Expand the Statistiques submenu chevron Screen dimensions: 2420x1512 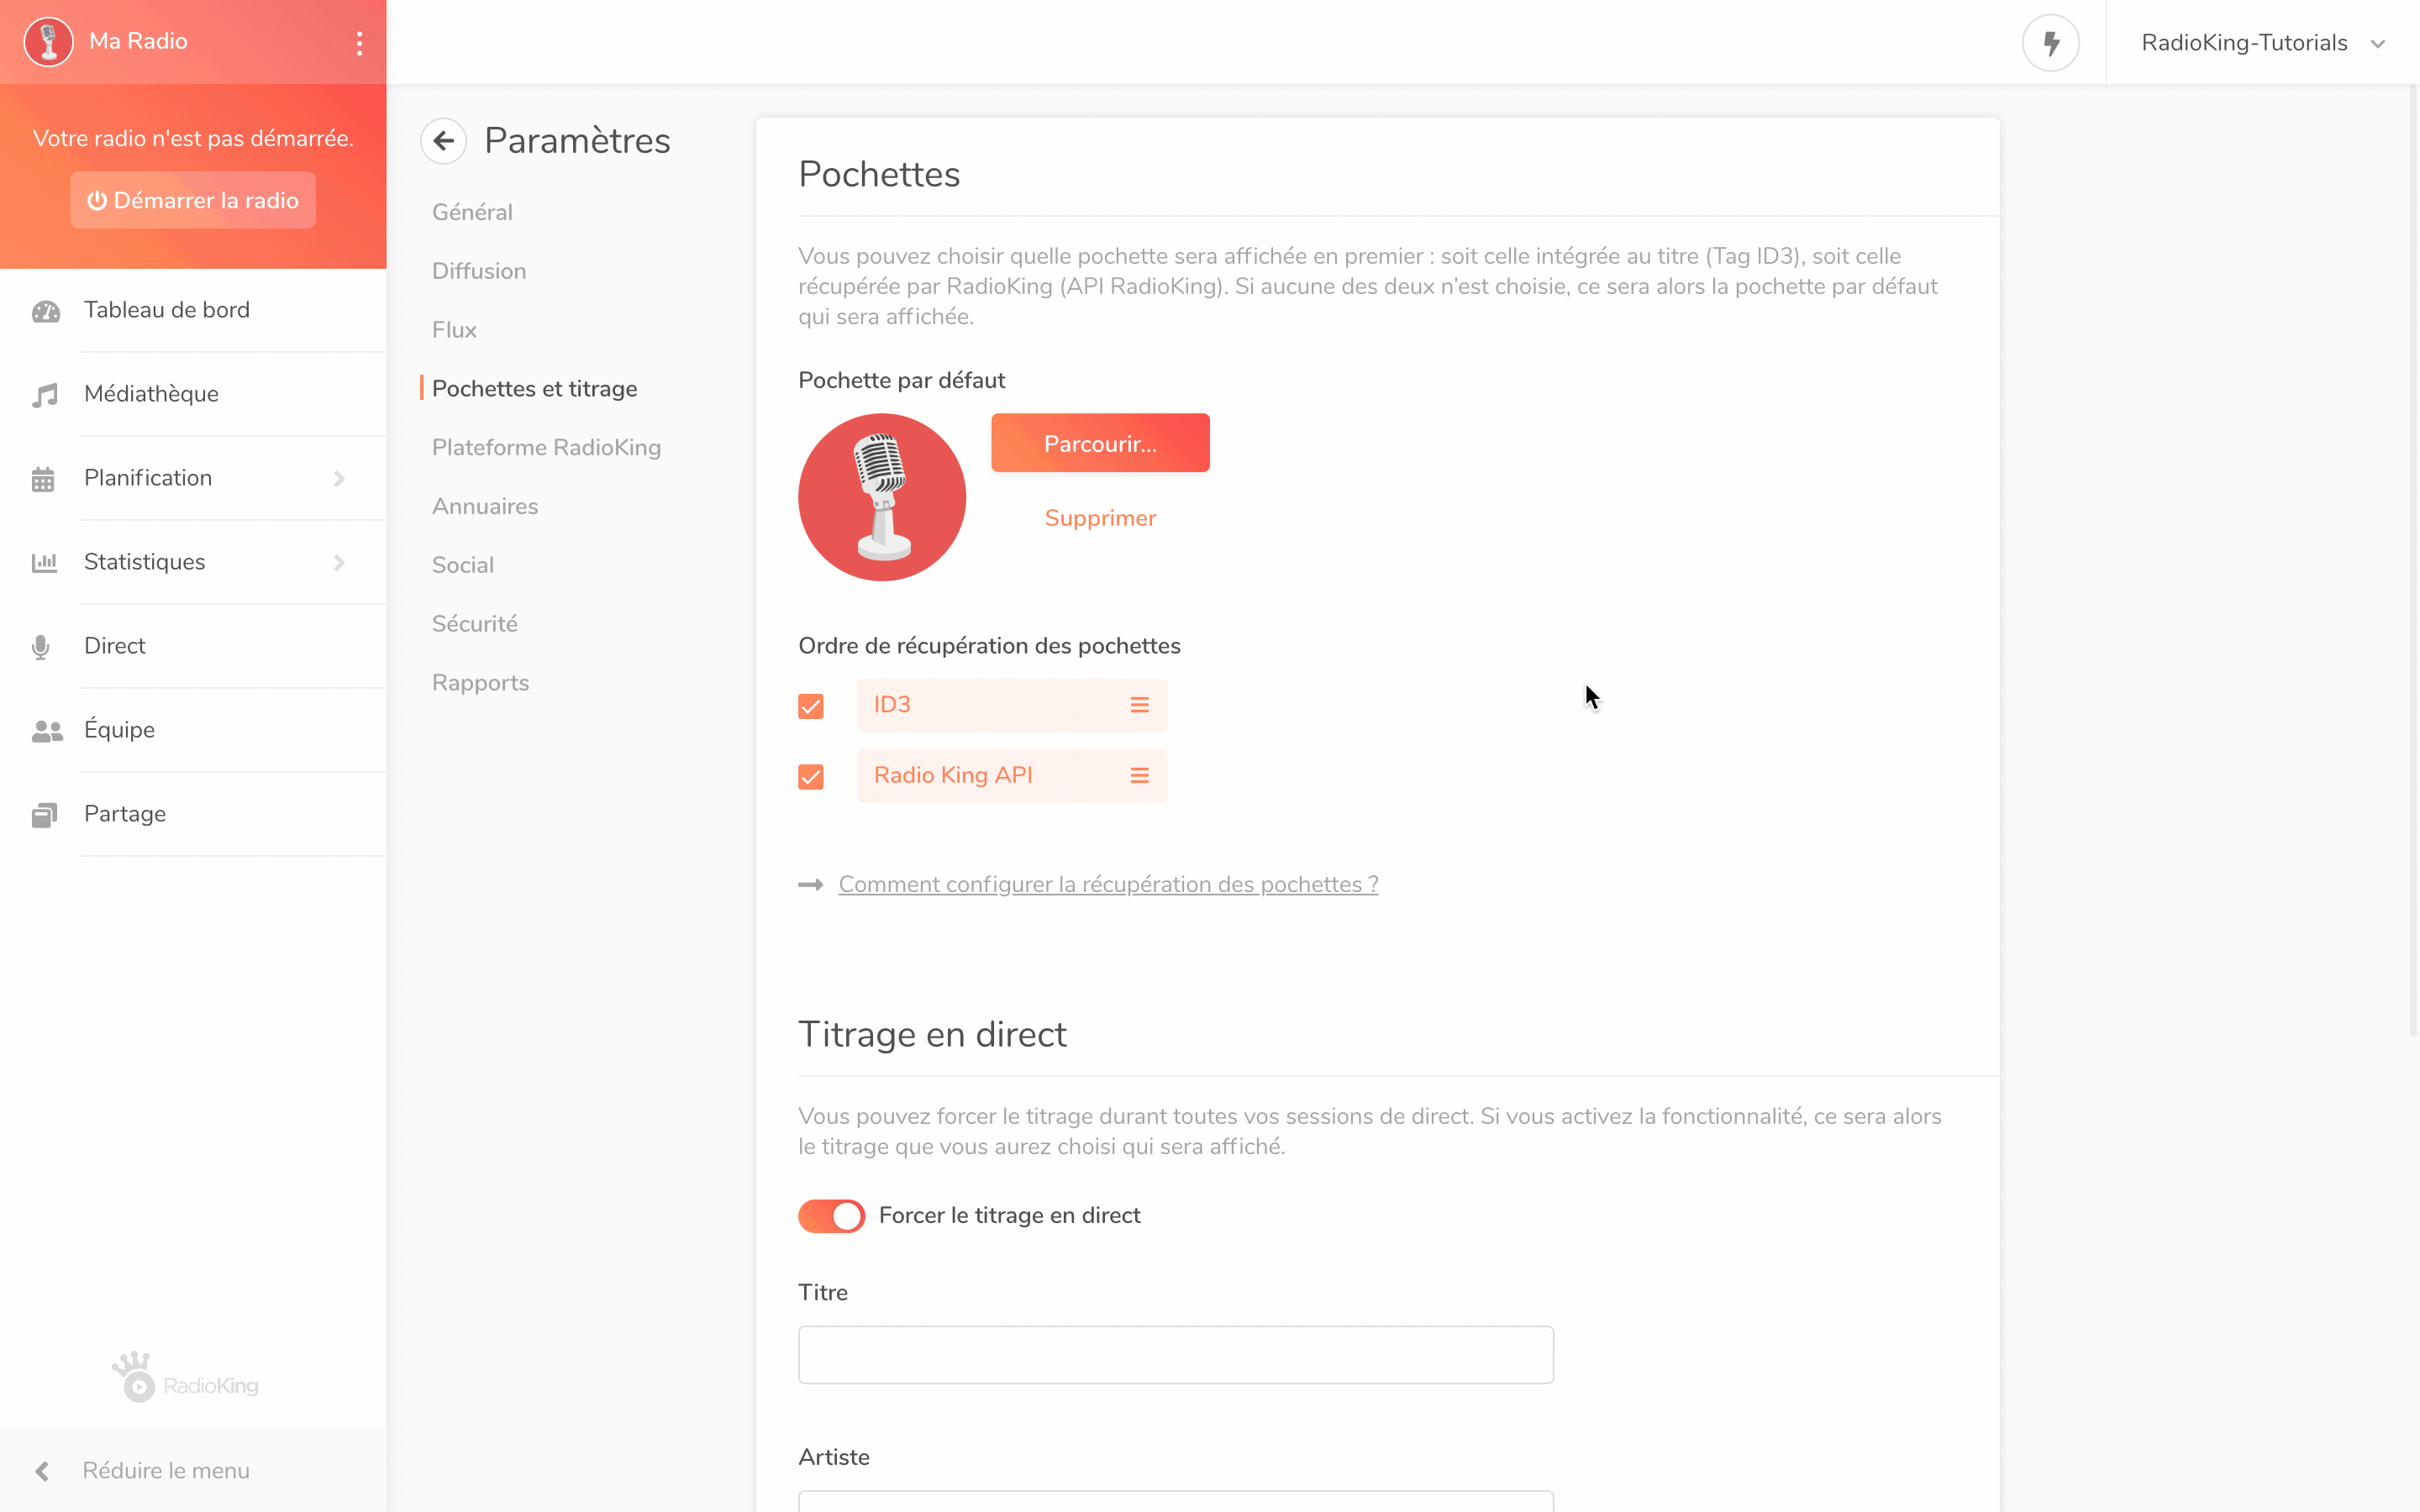[x=339, y=563]
